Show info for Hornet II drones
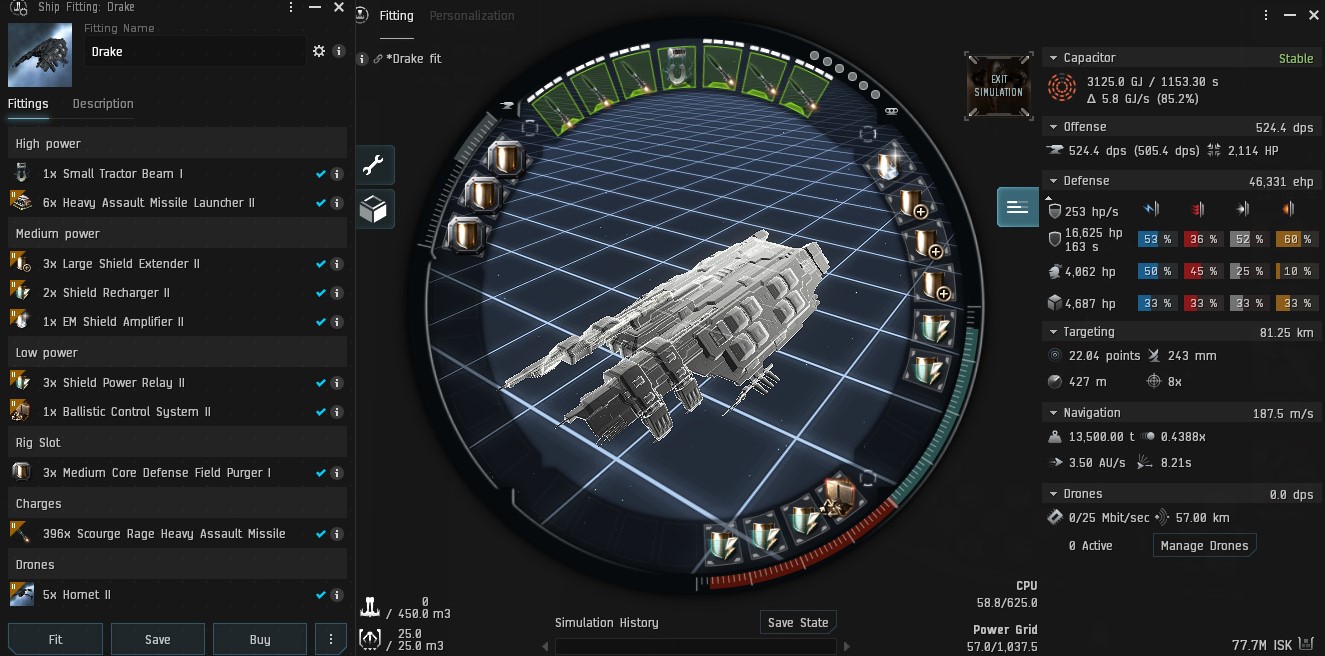 tap(337, 595)
